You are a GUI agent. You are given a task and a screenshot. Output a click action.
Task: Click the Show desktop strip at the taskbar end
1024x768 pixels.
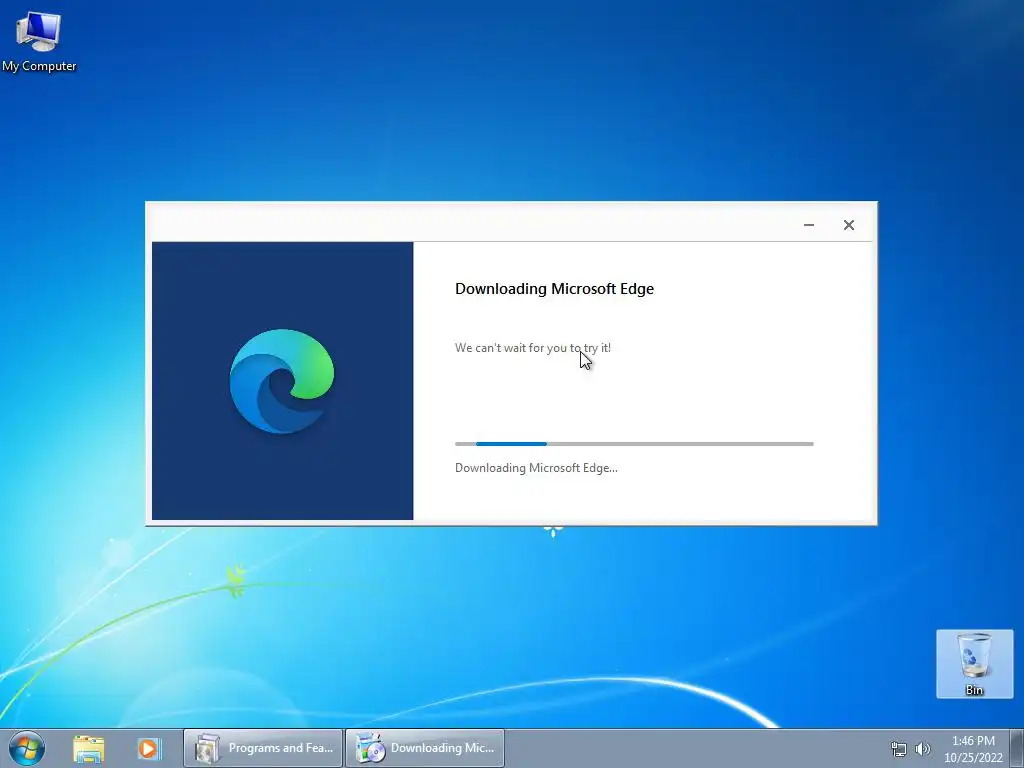click(1017, 748)
